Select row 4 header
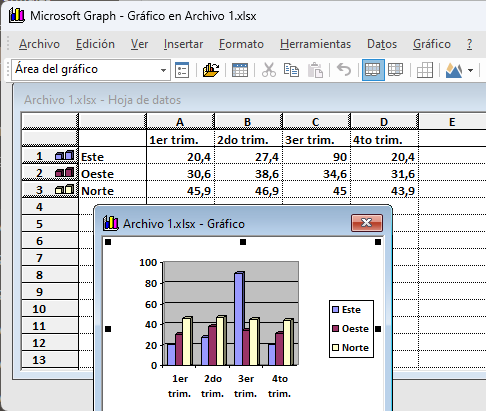The width and height of the screenshot is (486, 411). click(x=50, y=207)
